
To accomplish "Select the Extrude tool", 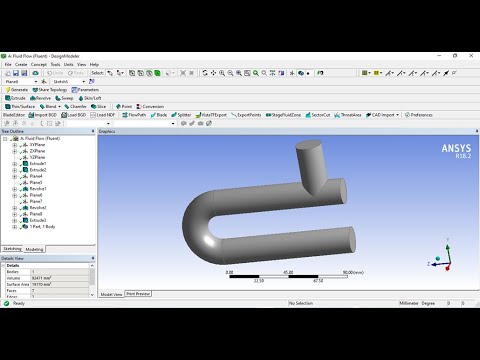I will [x=15, y=98].
